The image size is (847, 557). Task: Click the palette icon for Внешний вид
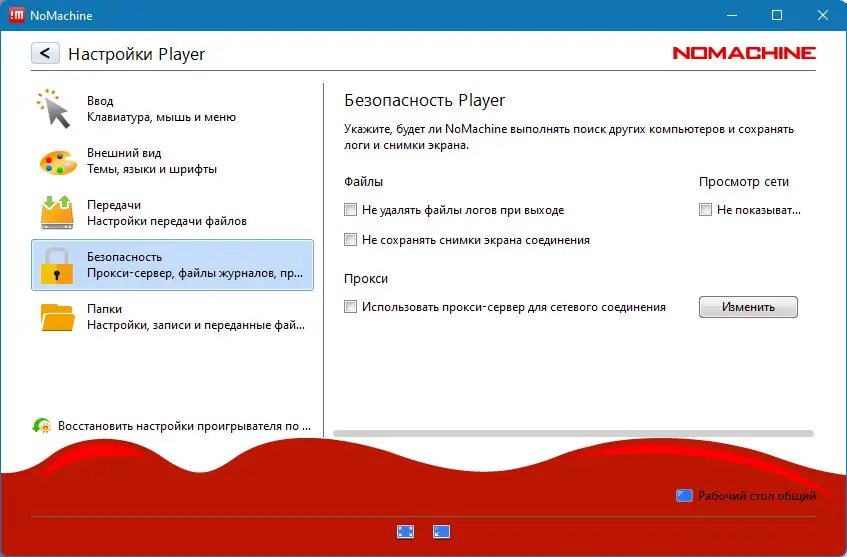click(x=58, y=162)
